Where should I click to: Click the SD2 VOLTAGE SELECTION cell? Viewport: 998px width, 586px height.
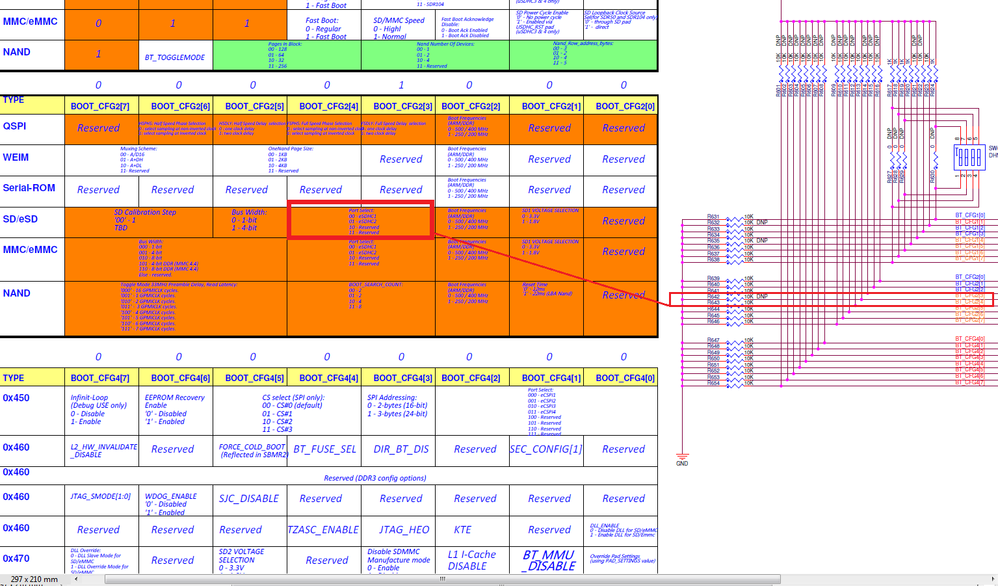point(250,561)
